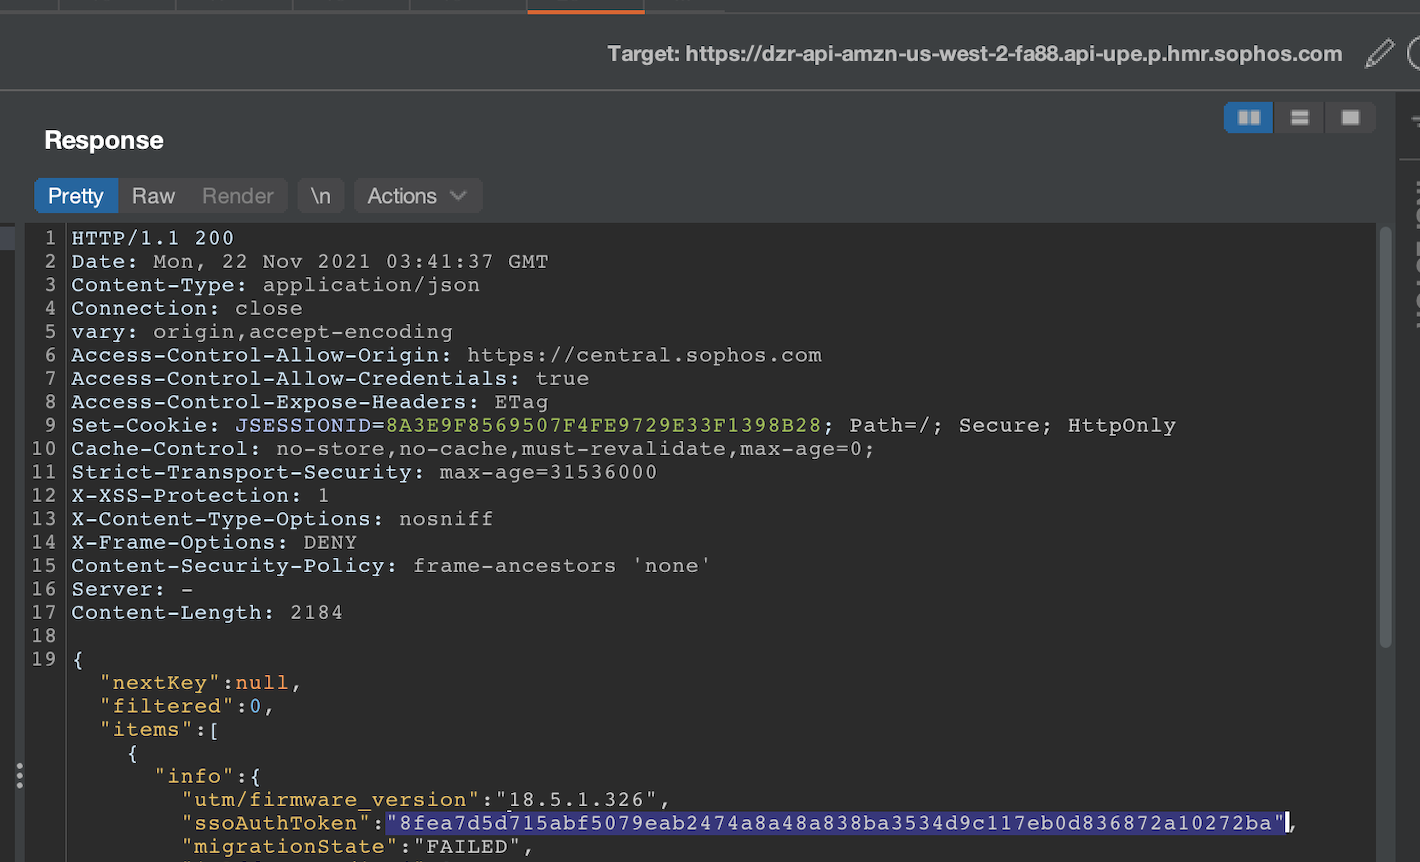1420x862 pixels.
Task: Click line number 19 in the gutter
Action: [x=44, y=659]
